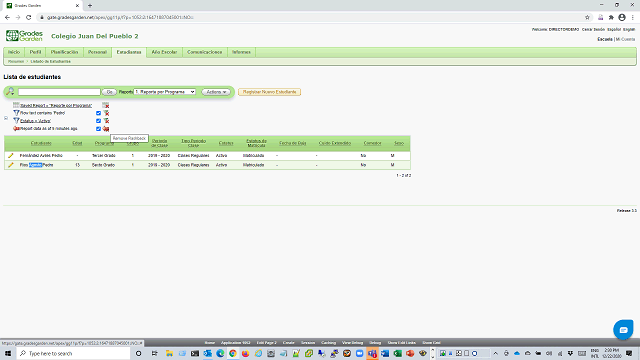Click the funnel icon beside 'Row text contains' filter

pyautogui.click(x=16, y=113)
